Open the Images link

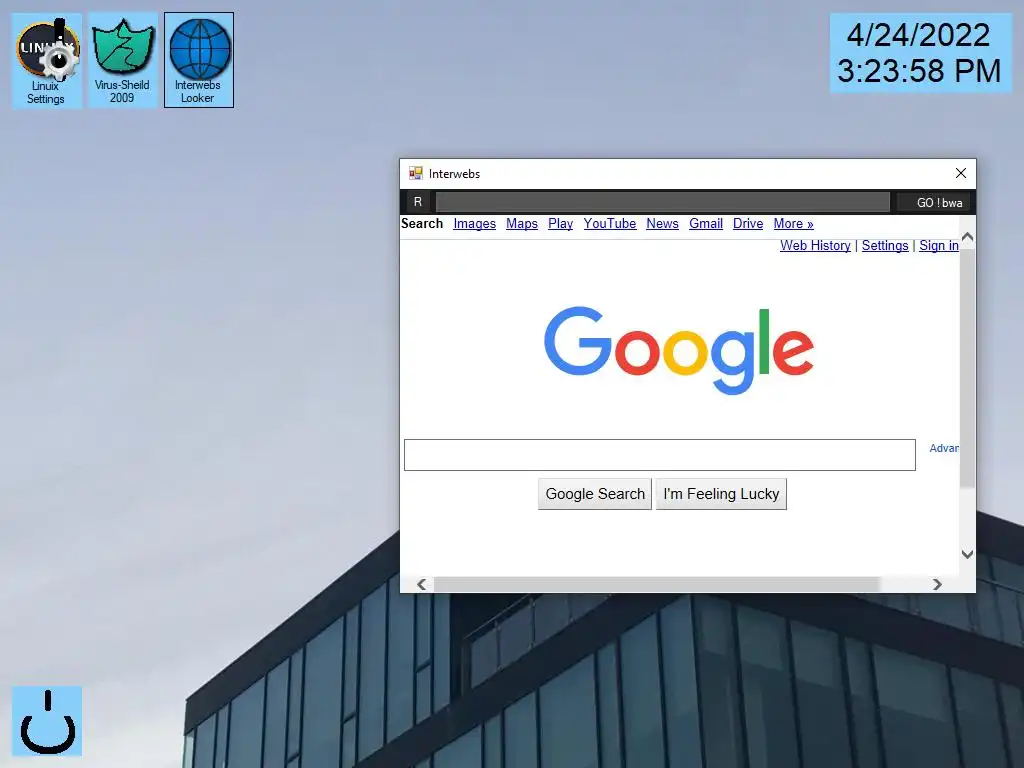click(x=474, y=223)
